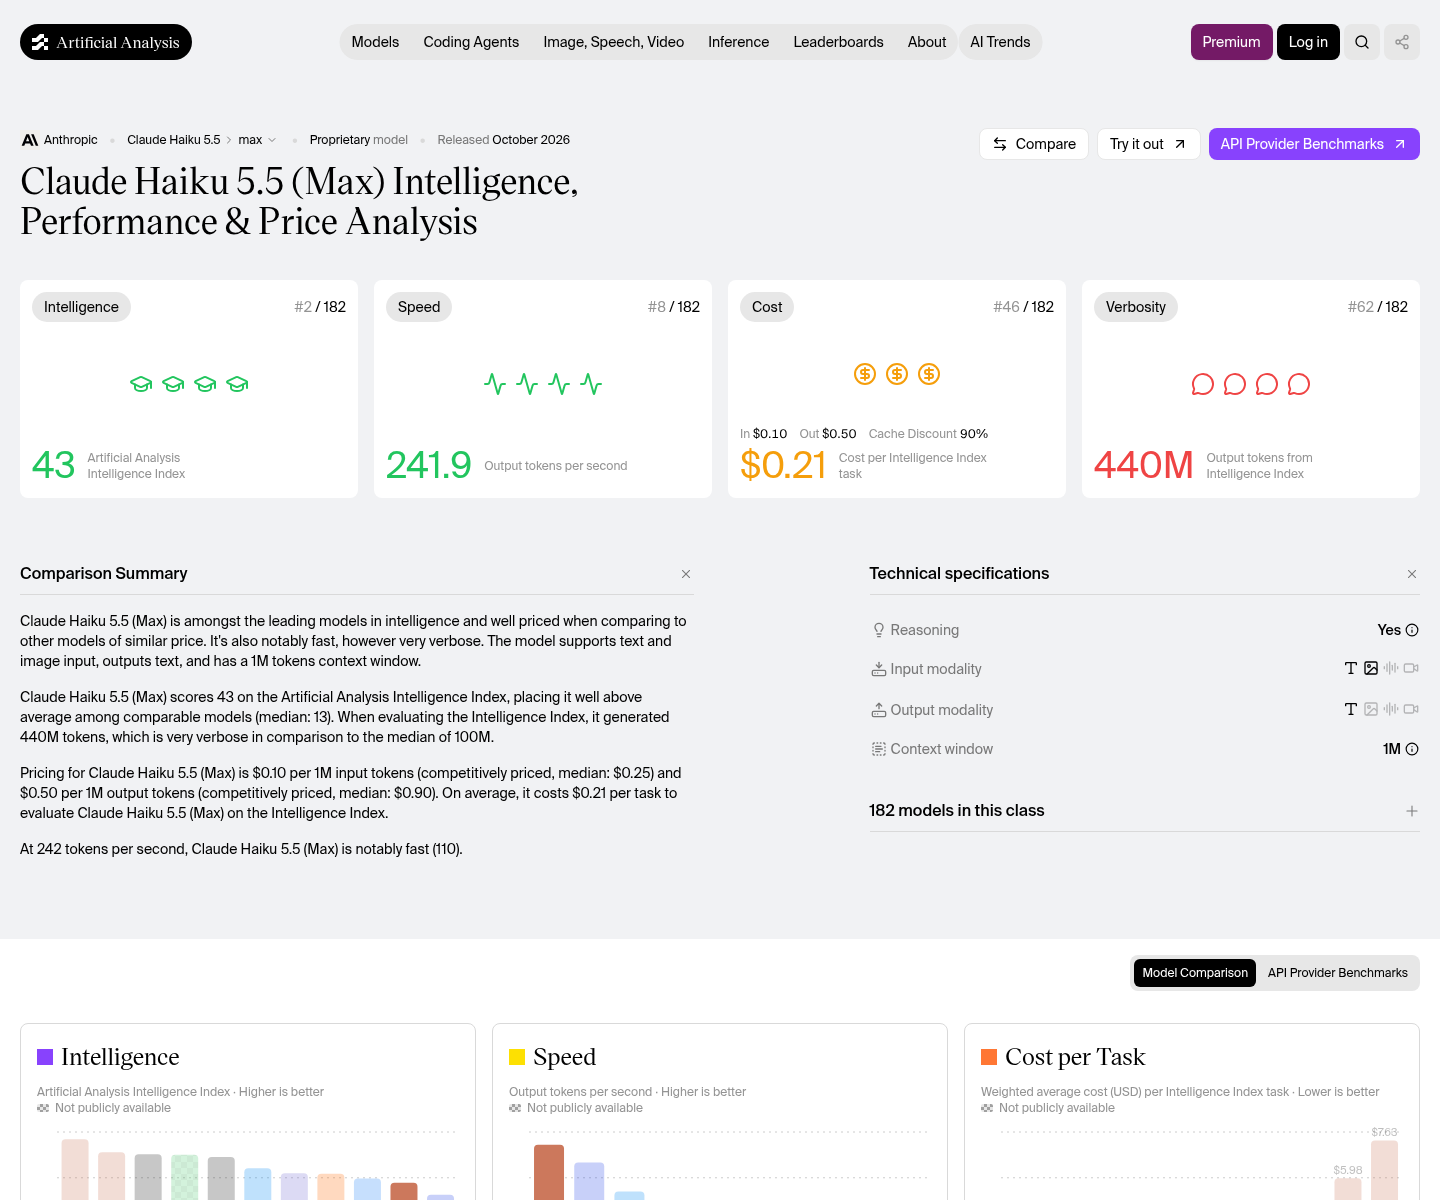This screenshot has width=1440, height=1200.
Task: Open the search icon in header
Action: click(x=1362, y=42)
